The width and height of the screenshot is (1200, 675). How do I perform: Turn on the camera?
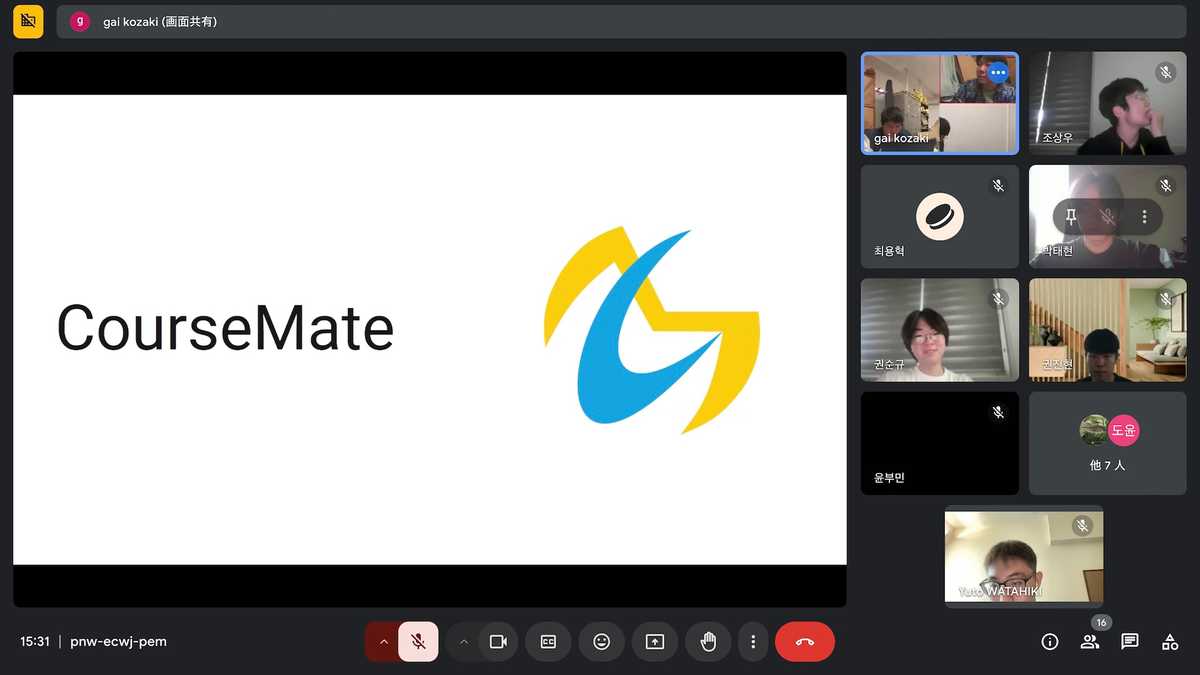[498, 642]
